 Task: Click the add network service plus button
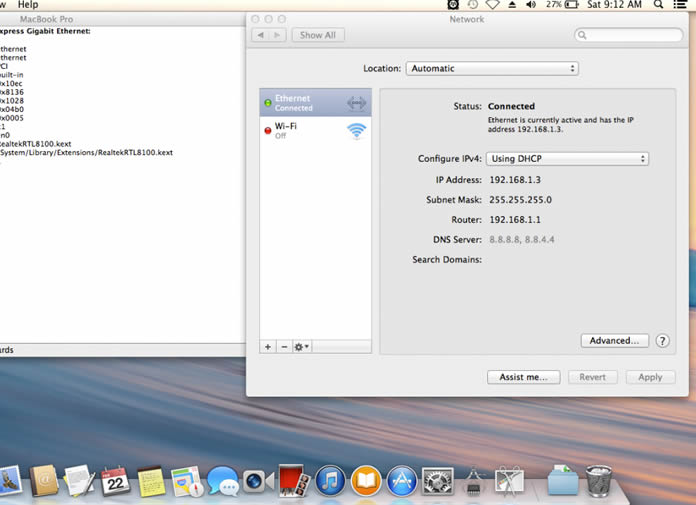click(x=268, y=346)
